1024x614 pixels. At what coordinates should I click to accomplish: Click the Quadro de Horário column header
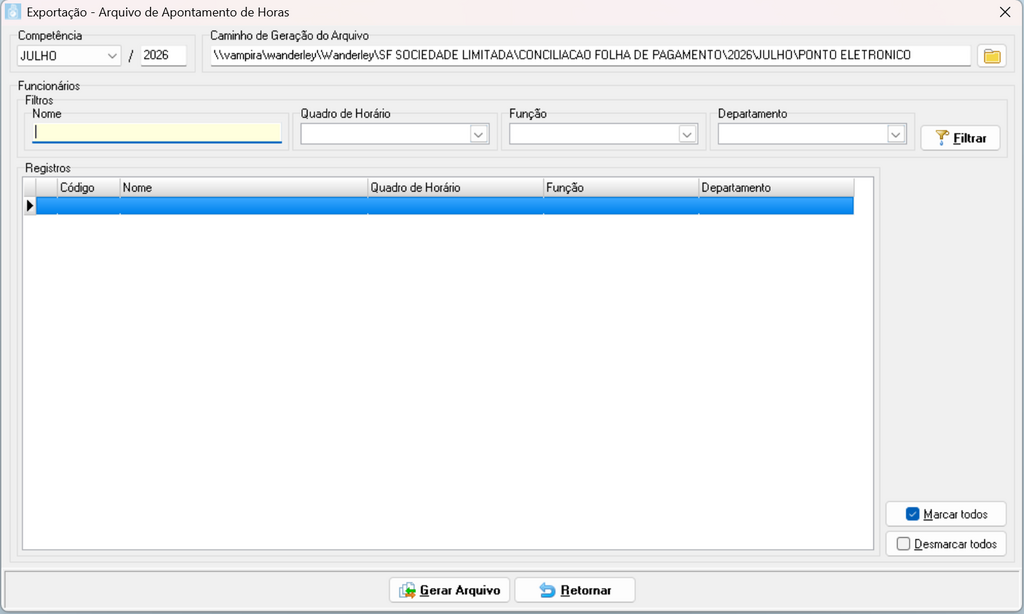point(455,187)
